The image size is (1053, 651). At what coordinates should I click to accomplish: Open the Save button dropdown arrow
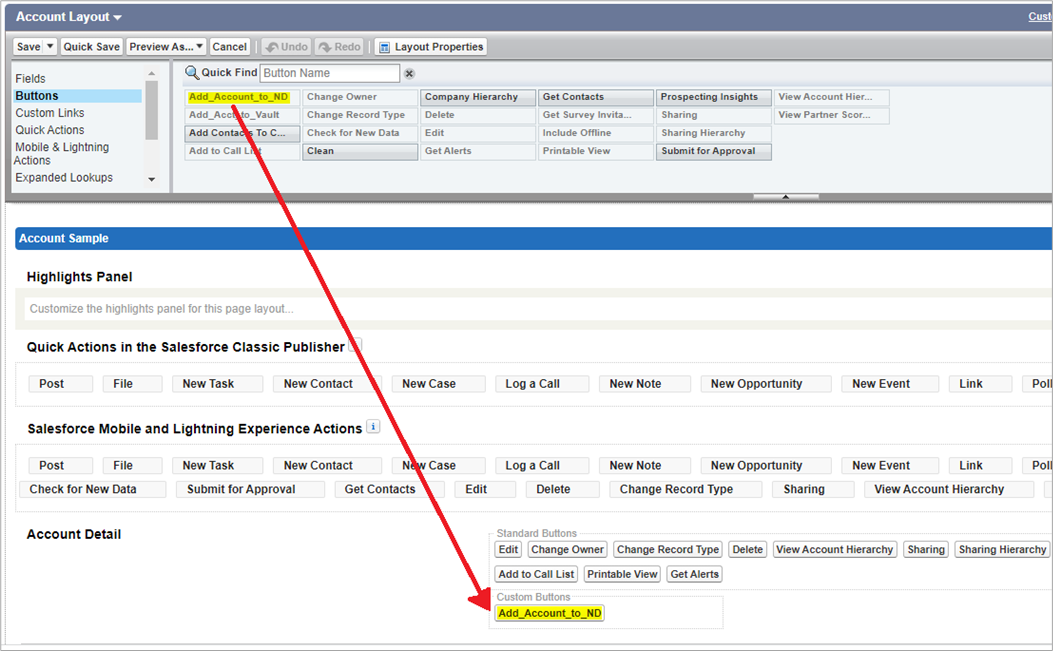[x=48, y=46]
